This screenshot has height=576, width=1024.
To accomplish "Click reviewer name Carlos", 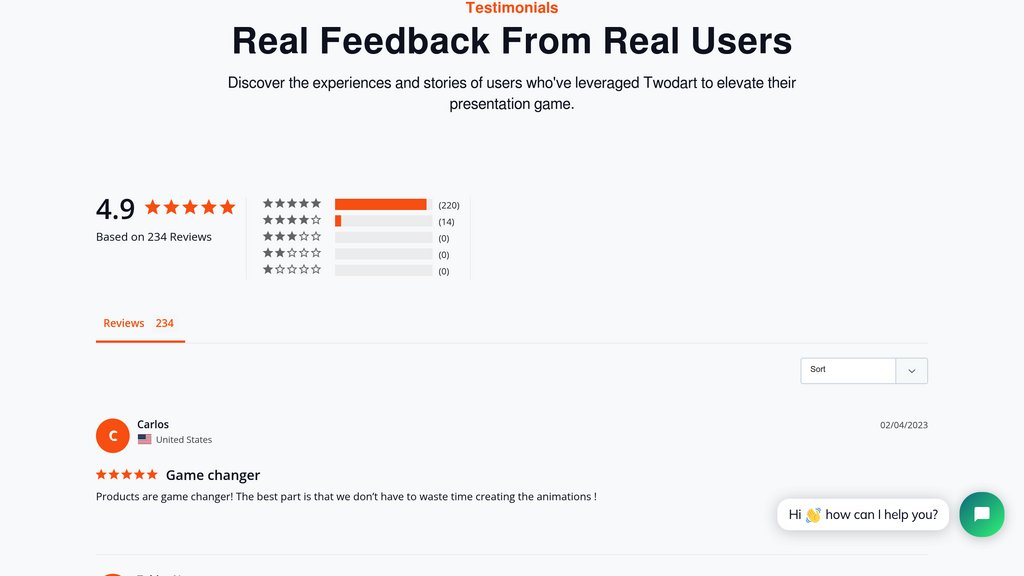I will pos(153,424).
